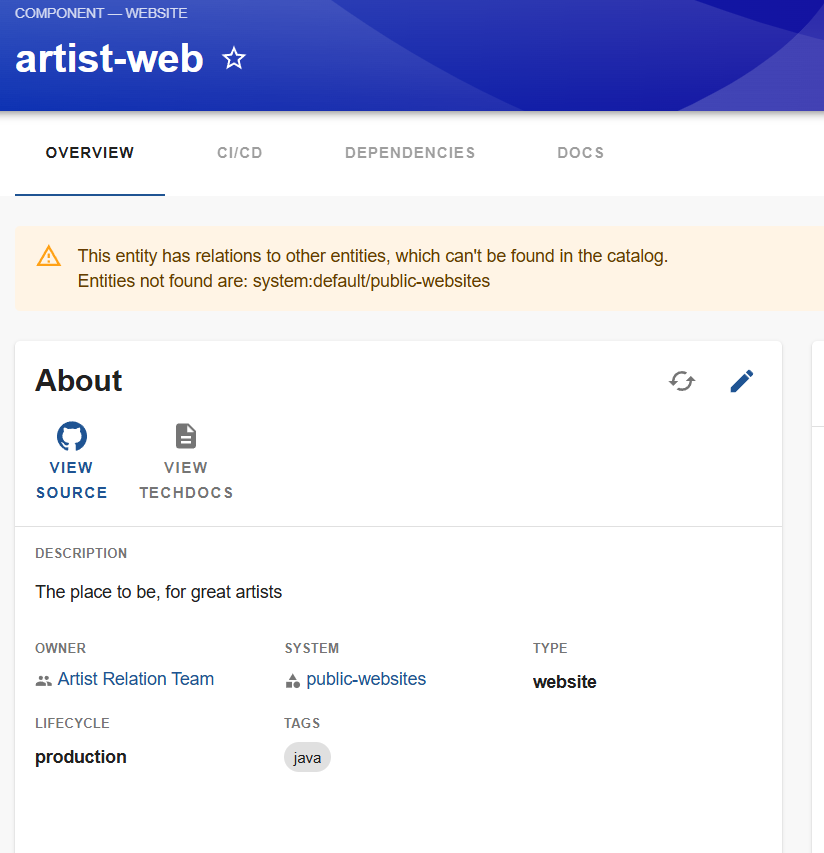Click the orange warning triangle icon
The height and width of the screenshot is (853, 824).
tap(49, 256)
